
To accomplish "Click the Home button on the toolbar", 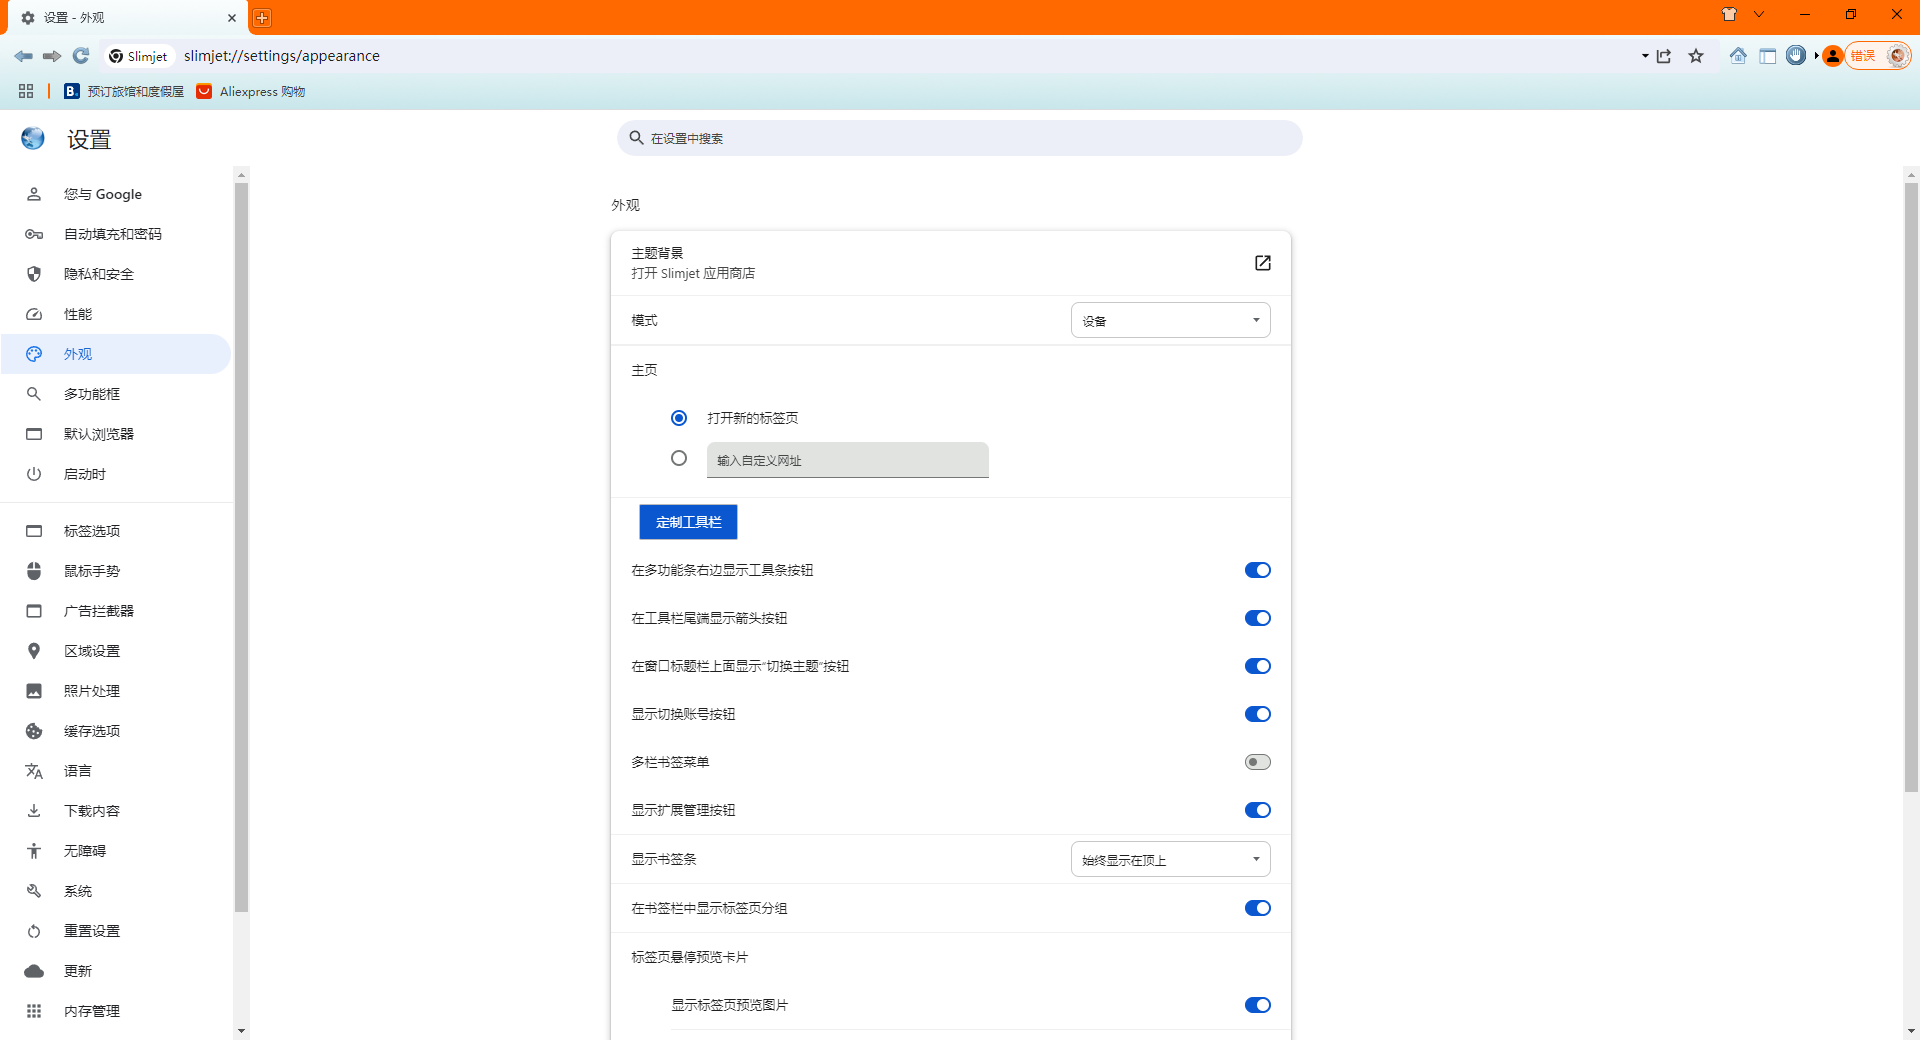I will pyautogui.click(x=1738, y=56).
